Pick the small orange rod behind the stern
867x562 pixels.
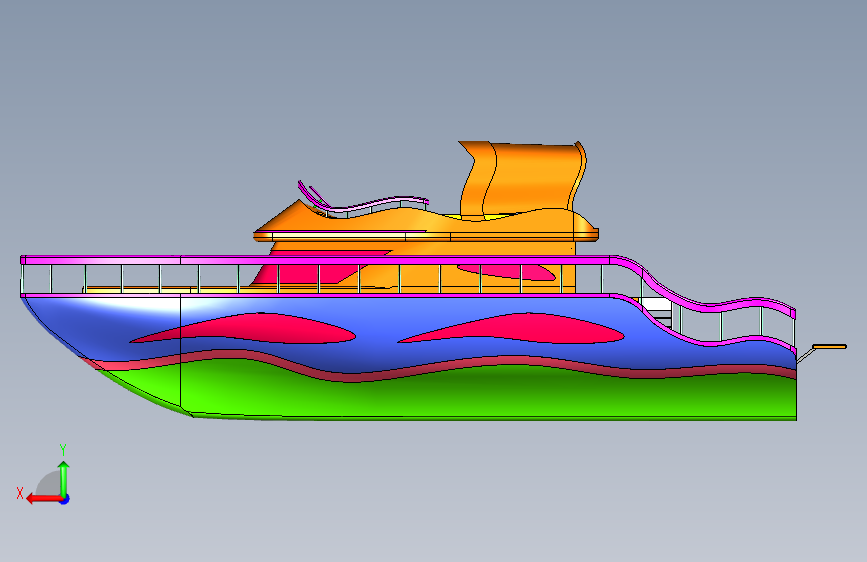[829, 347]
